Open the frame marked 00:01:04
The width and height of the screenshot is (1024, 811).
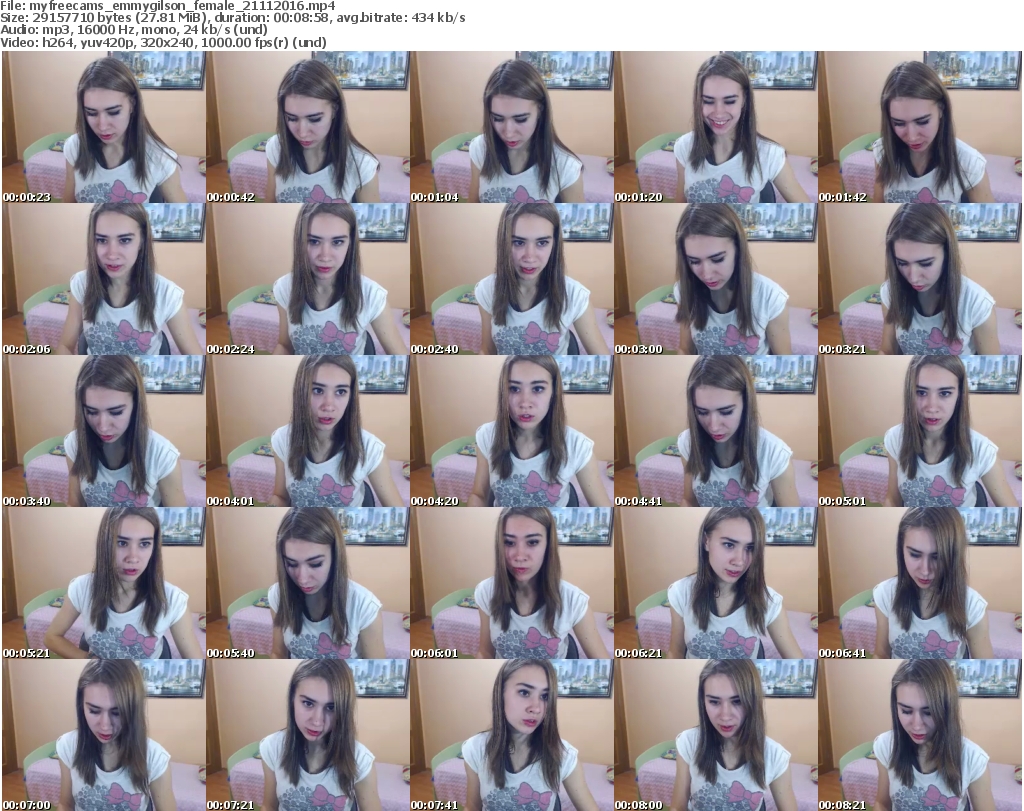[511, 127]
